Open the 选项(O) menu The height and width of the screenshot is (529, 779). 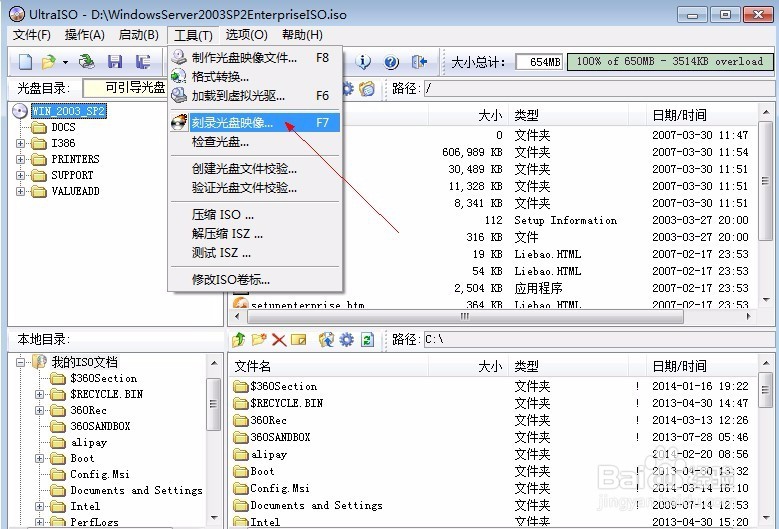tap(246, 35)
